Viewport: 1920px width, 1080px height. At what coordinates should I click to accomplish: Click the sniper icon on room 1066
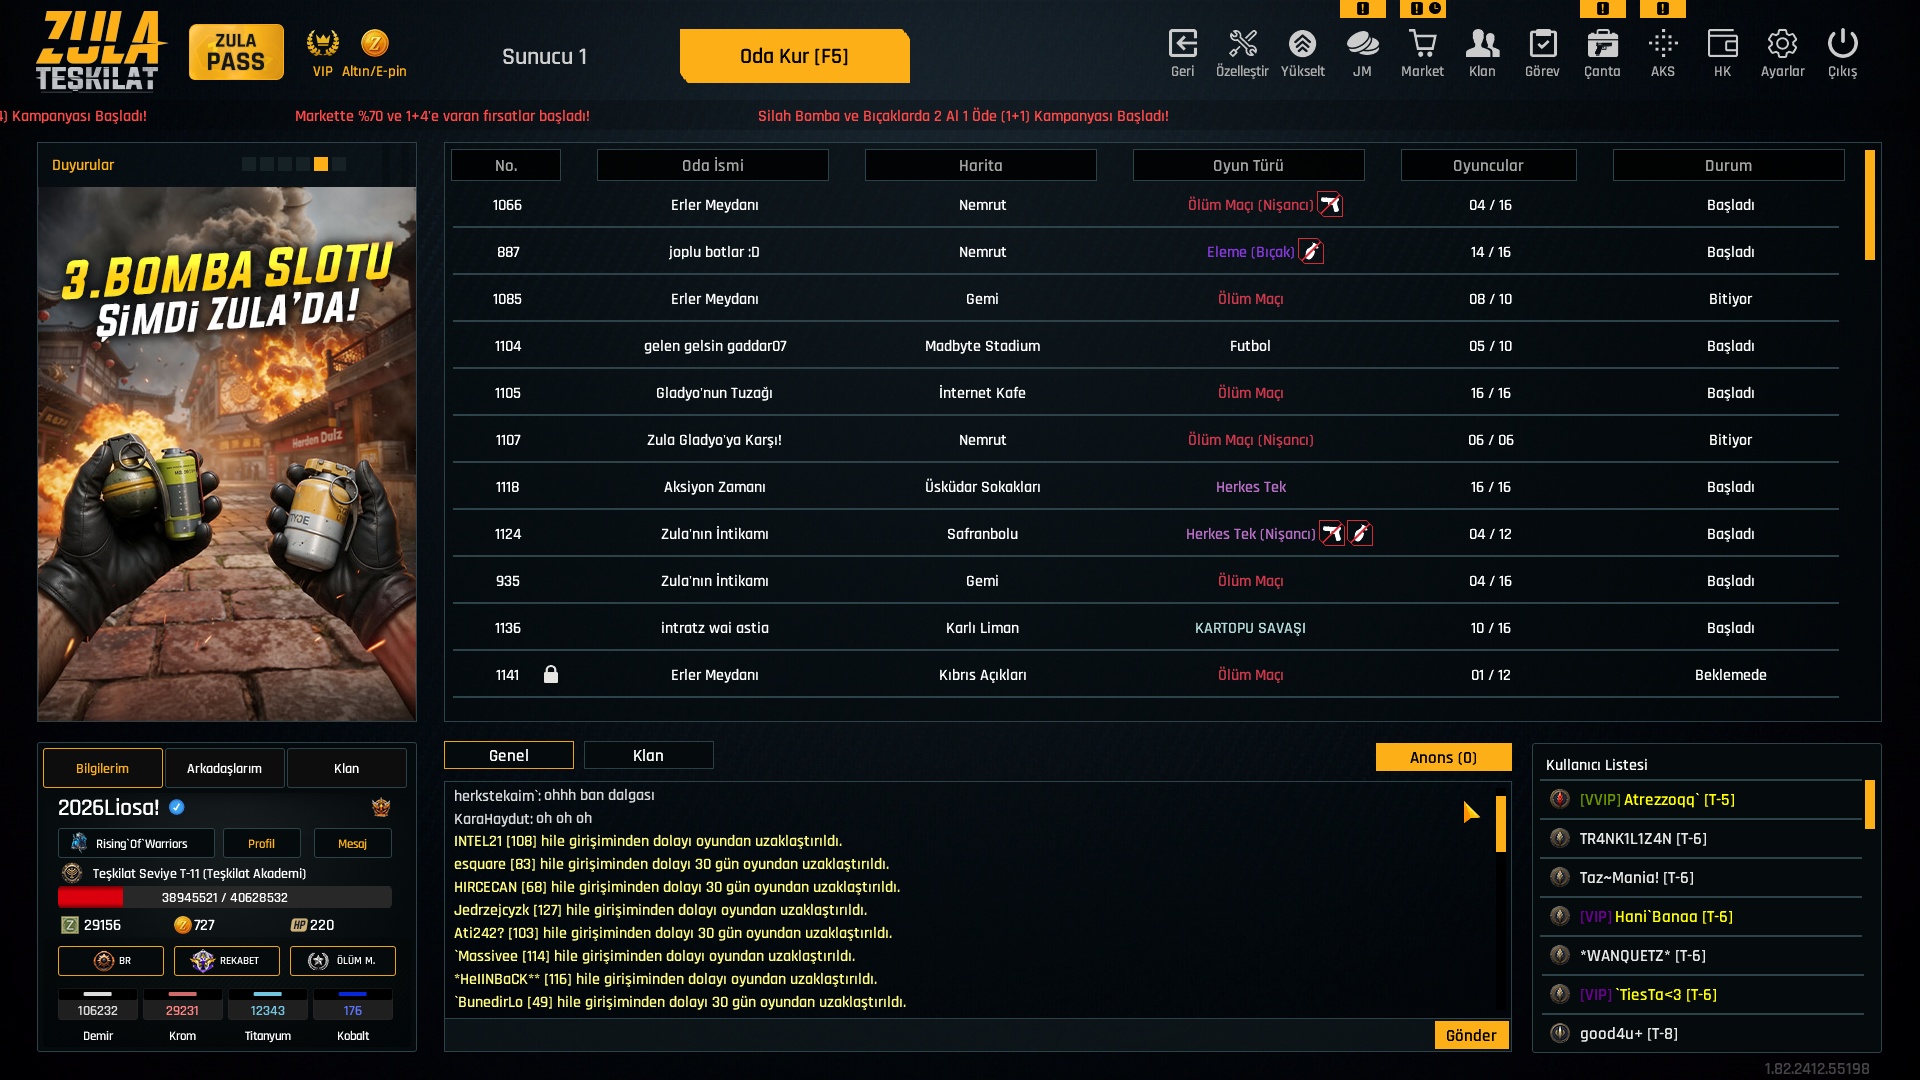pyautogui.click(x=1330, y=205)
